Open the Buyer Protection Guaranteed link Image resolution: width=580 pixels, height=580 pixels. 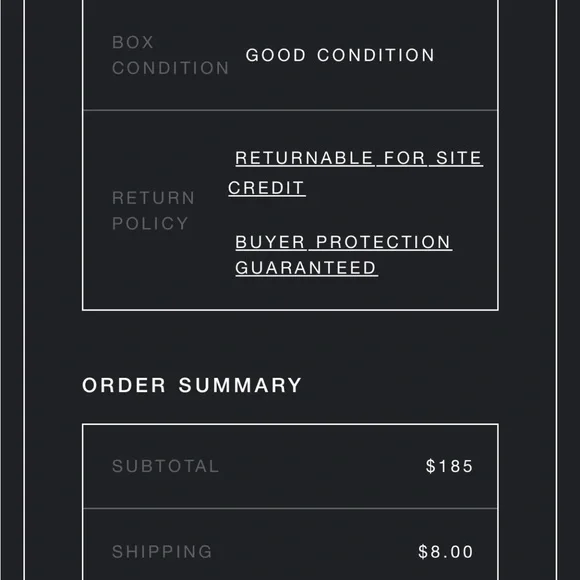tap(344, 255)
